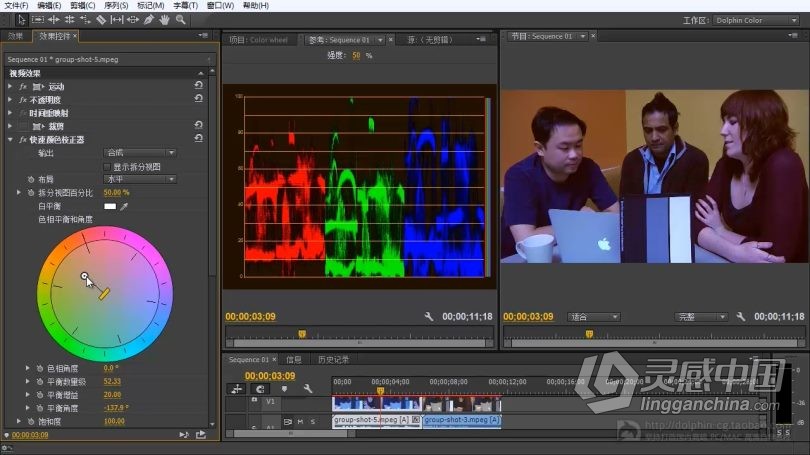Viewport: 810px width, 455px height.
Task: Select the Slide tool
Action: click(133, 20)
